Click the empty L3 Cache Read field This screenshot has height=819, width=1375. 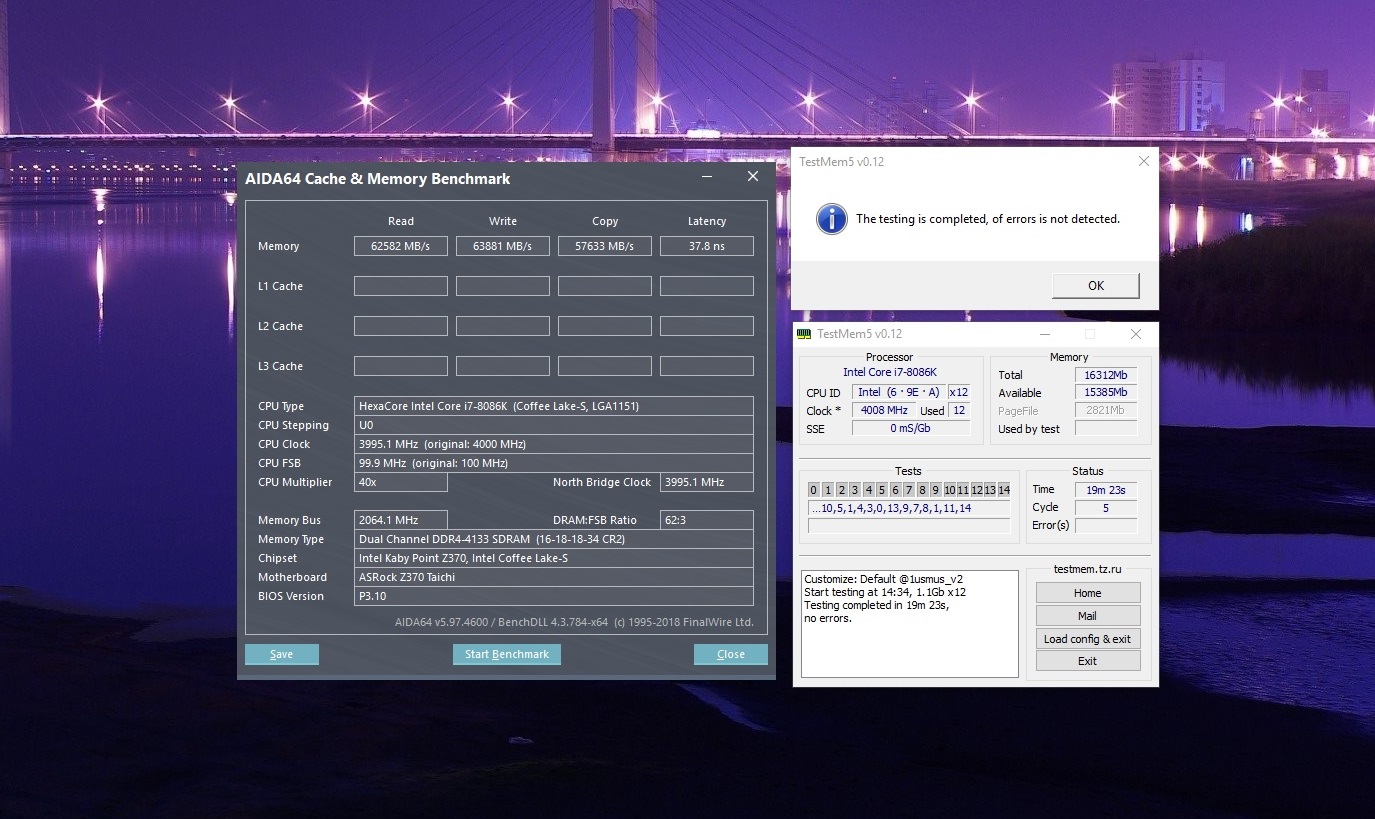pos(401,366)
